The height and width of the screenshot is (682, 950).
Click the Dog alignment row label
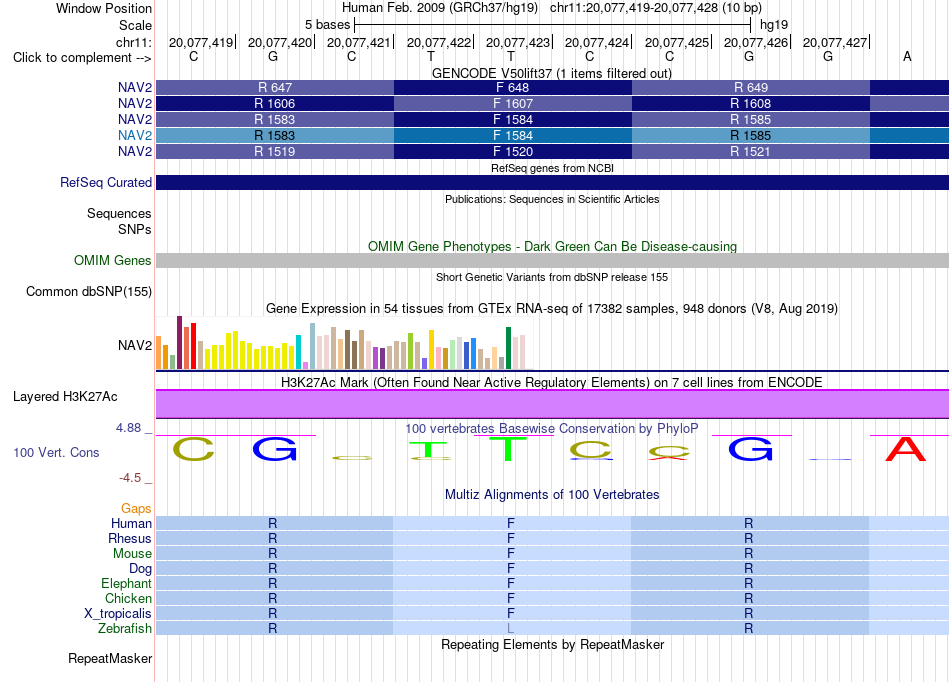click(140, 568)
